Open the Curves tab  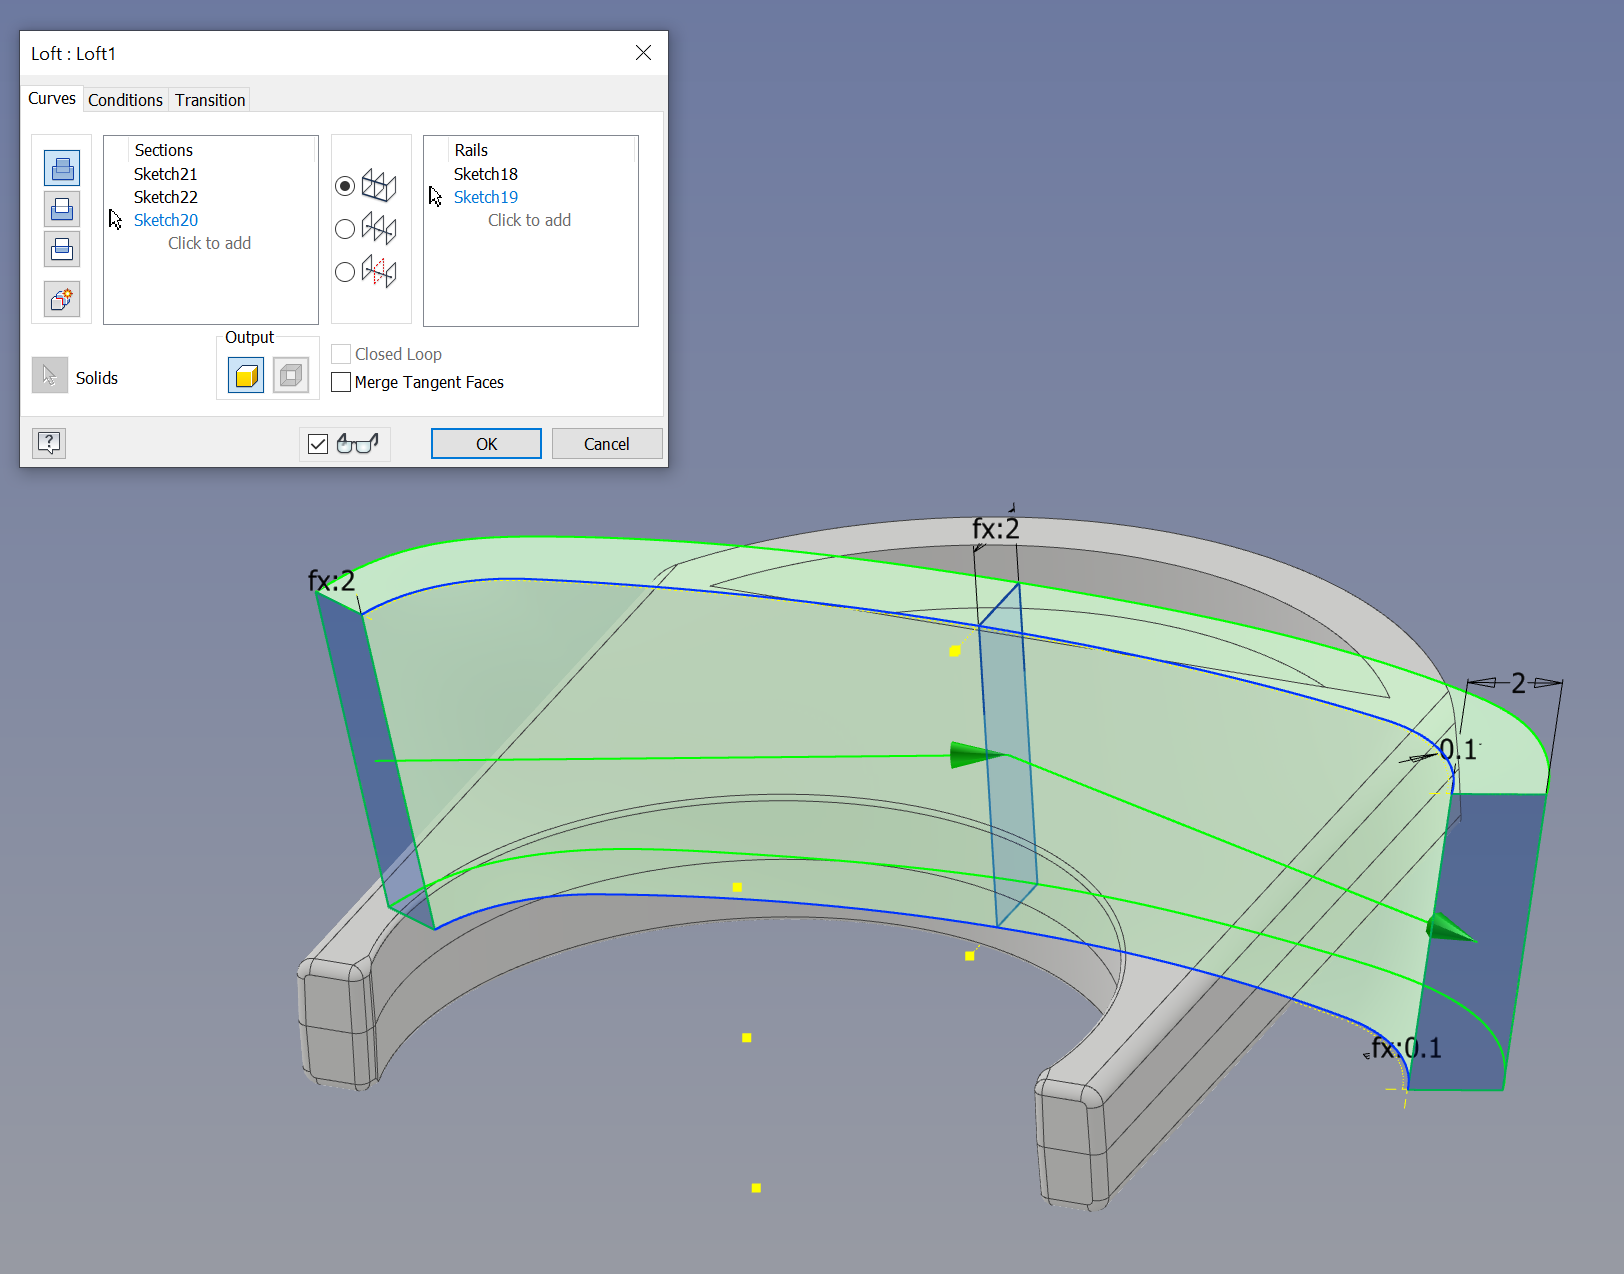(51, 98)
